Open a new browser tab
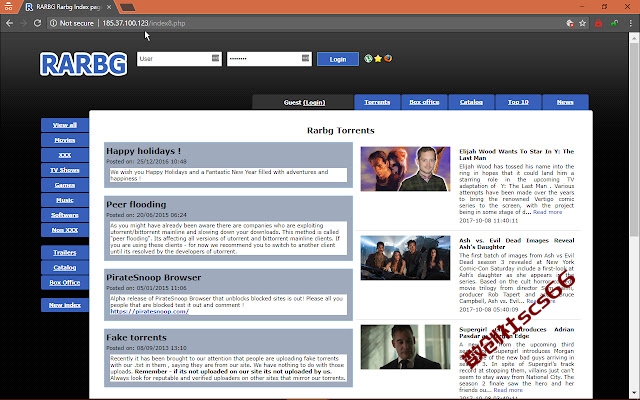The width and height of the screenshot is (640, 400). click(x=128, y=7)
